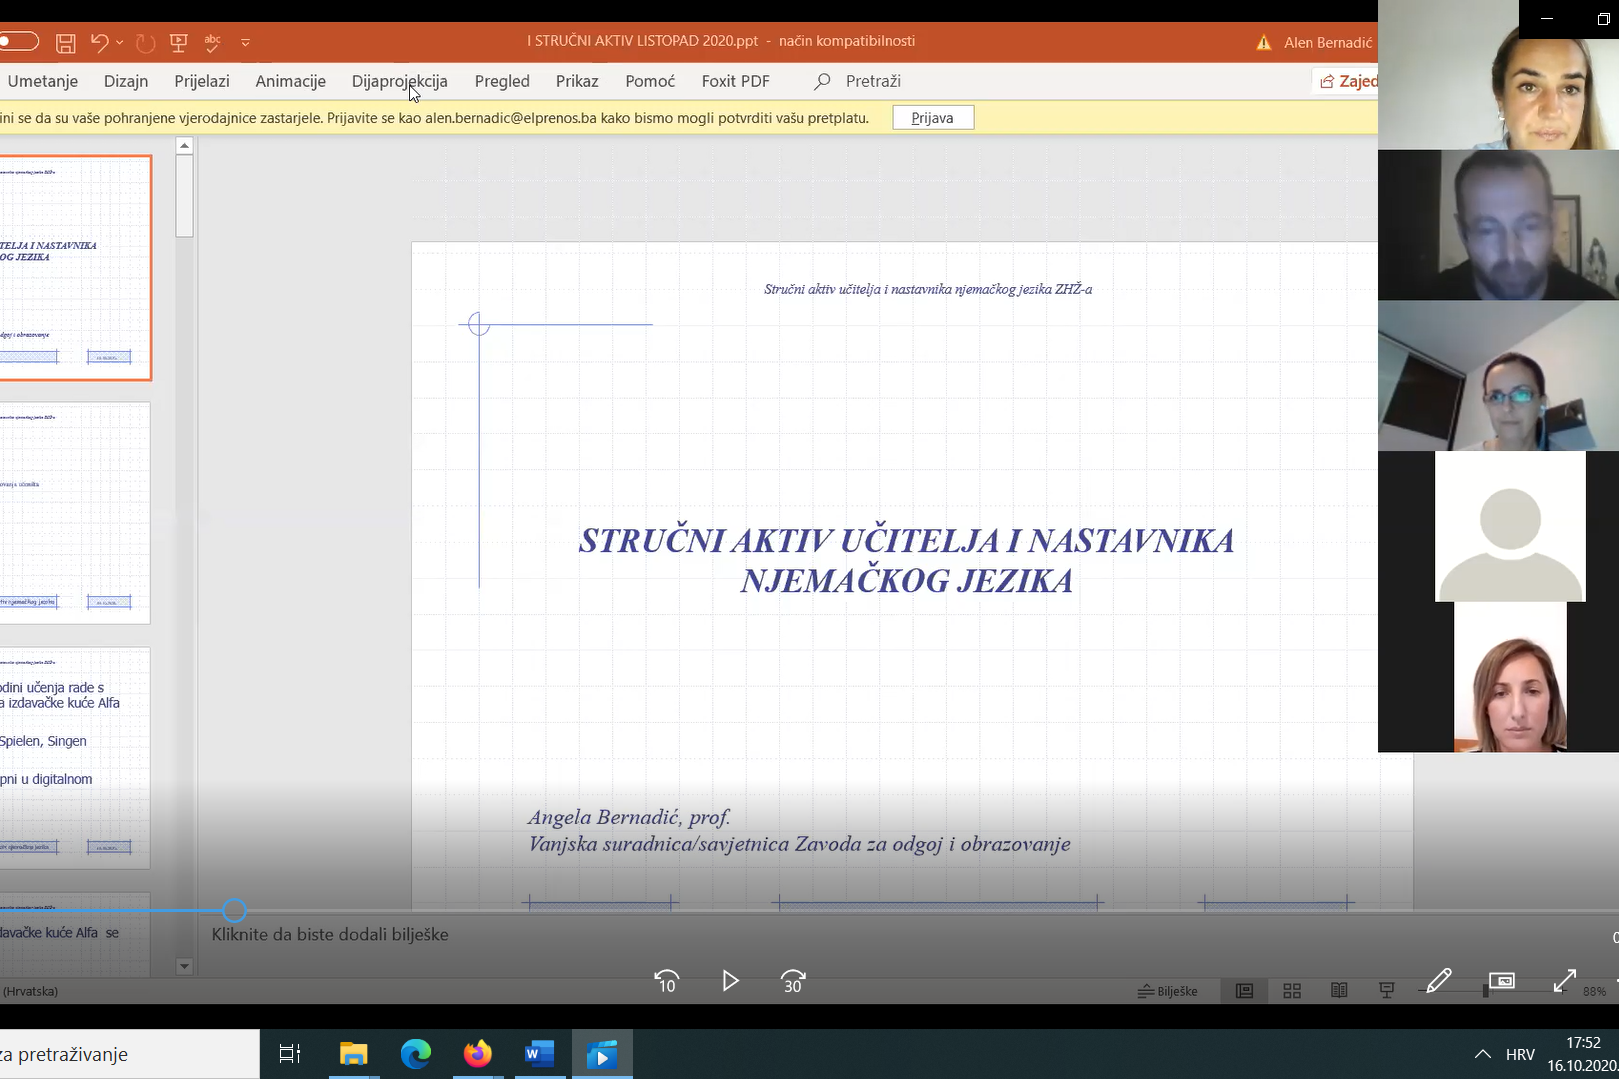Show hidden system tray icons chevron
This screenshot has height=1079, width=1619.
tap(1483, 1054)
